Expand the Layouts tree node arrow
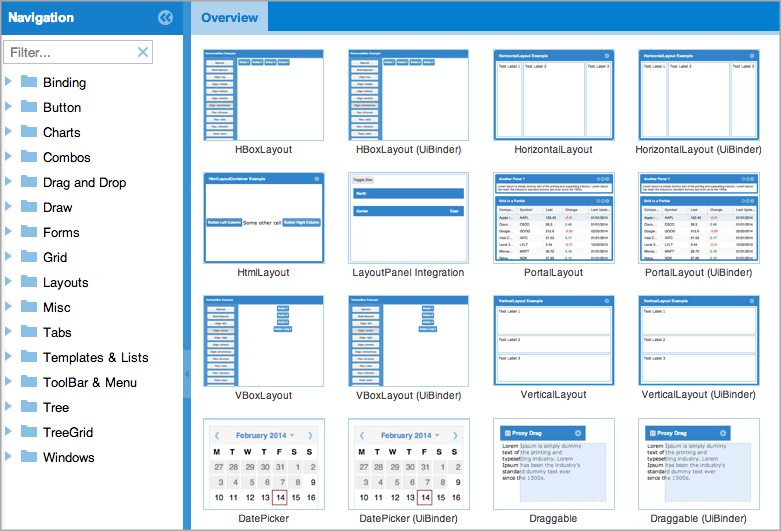 [8, 281]
